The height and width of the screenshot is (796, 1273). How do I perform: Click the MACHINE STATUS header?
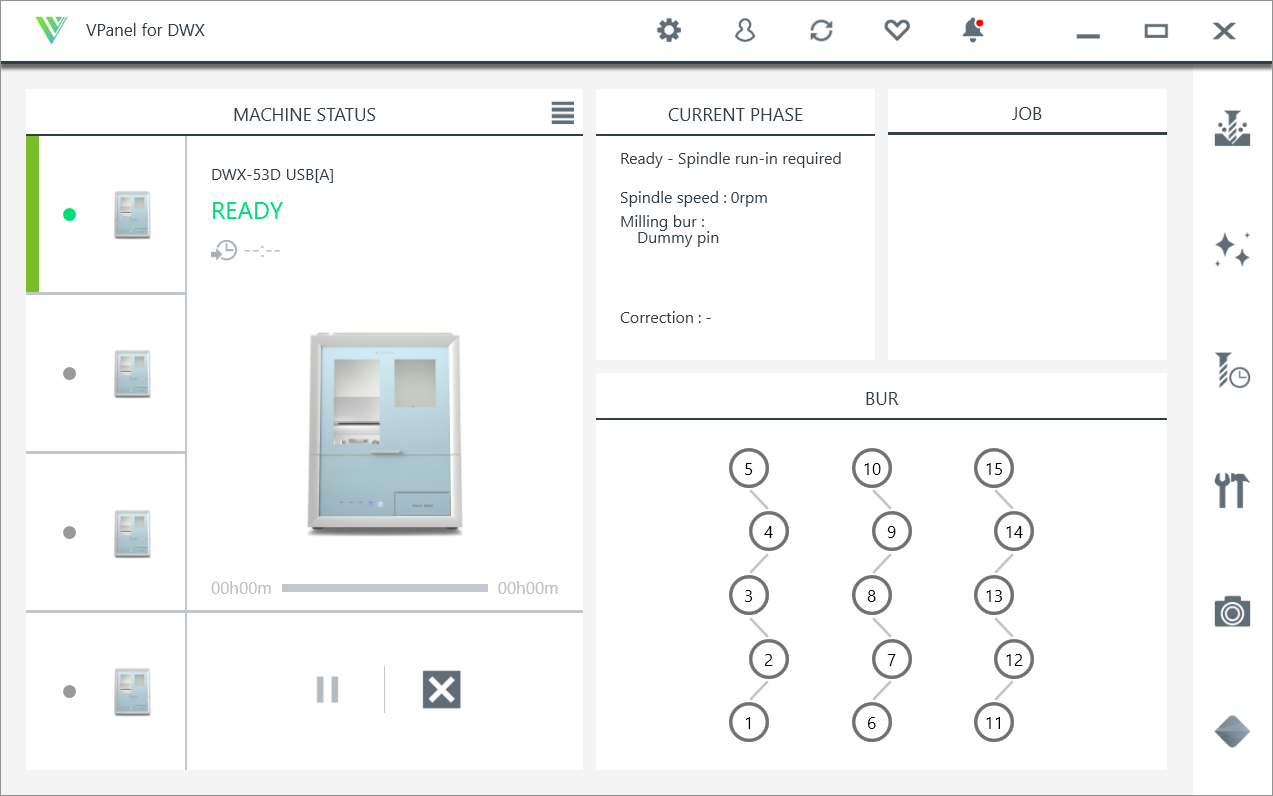point(304,115)
